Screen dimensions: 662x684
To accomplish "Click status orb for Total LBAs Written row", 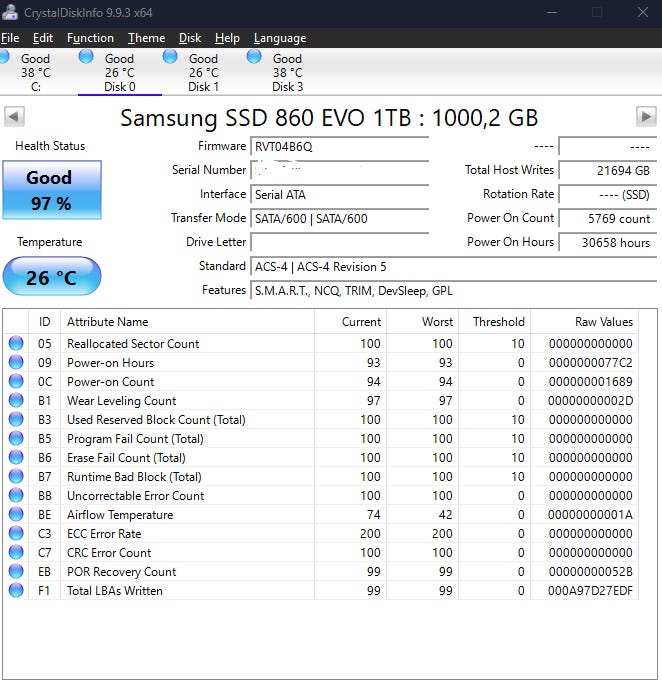I will pos(16,590).
